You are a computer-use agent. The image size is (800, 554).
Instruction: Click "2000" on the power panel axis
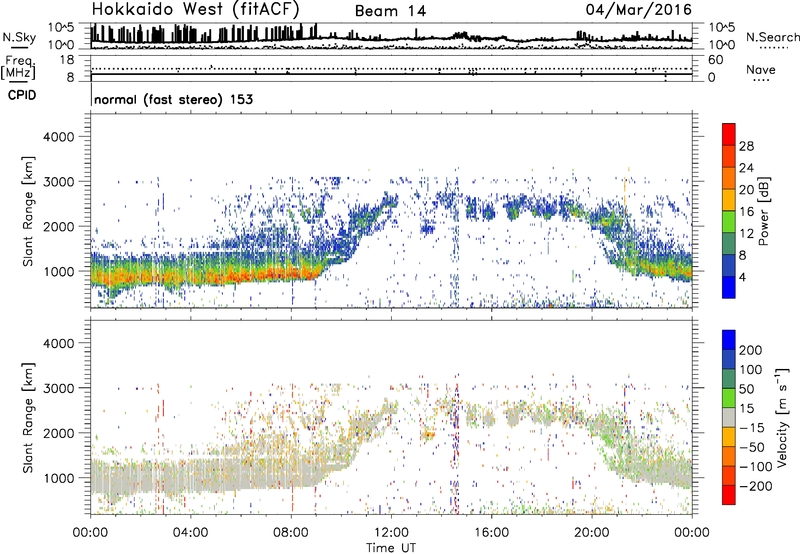pyautogui.click(x=59, y=226)
